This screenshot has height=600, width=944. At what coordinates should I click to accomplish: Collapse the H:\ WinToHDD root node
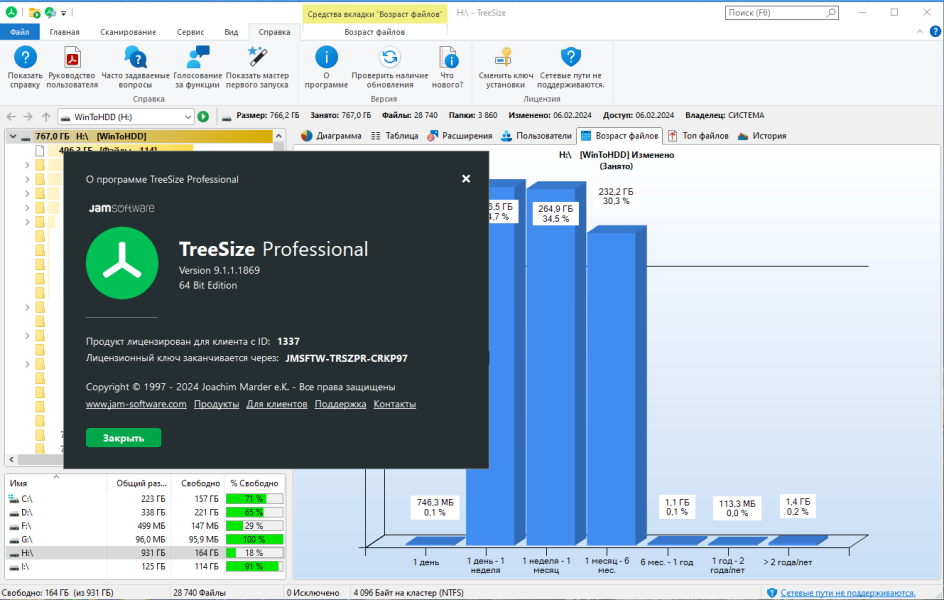[13, 136]
